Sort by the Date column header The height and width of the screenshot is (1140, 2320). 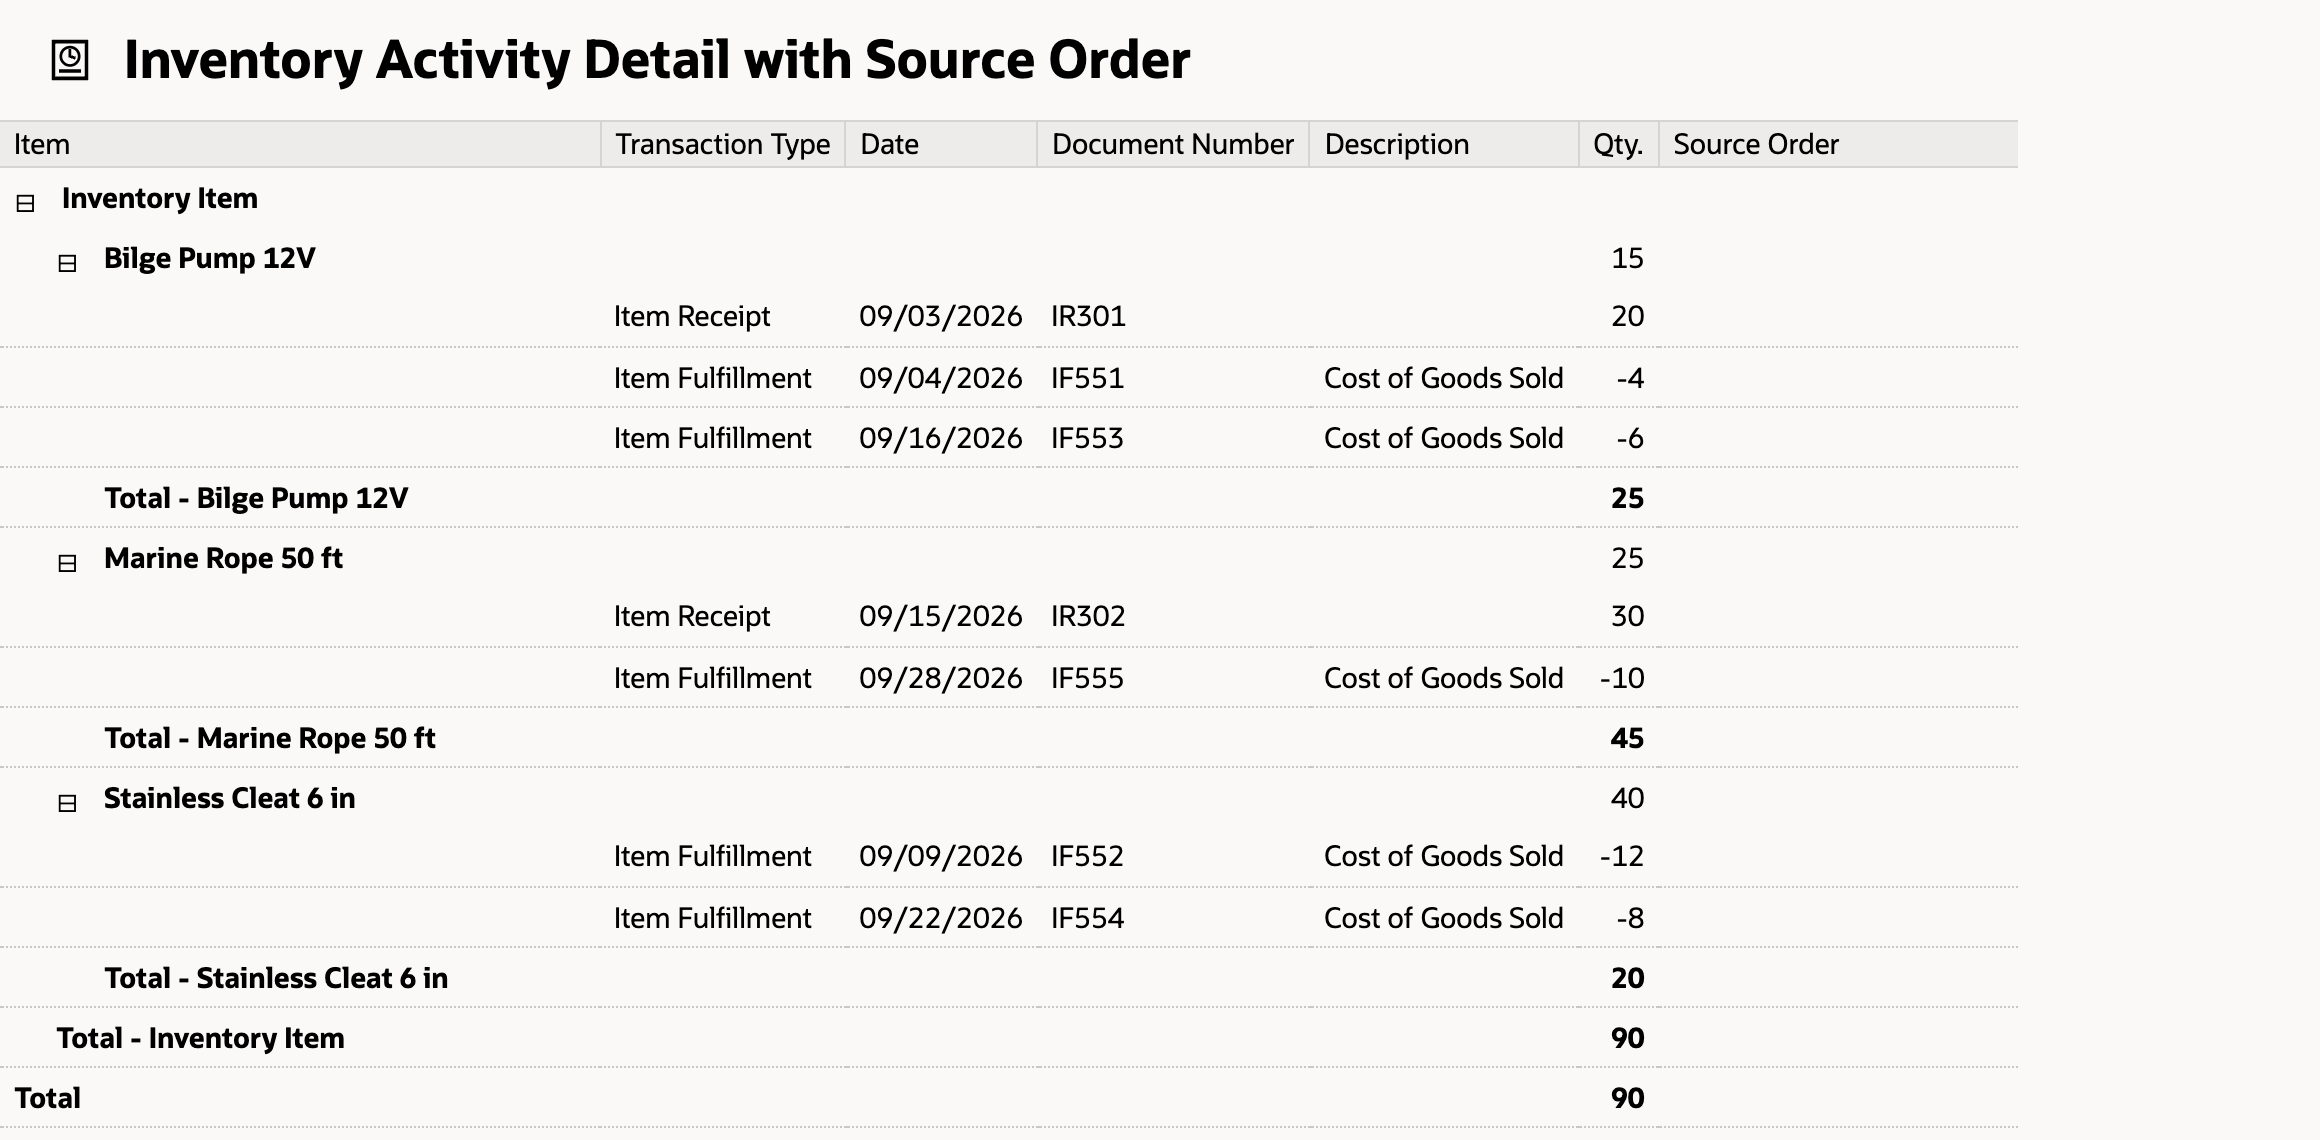click(941, 144)
